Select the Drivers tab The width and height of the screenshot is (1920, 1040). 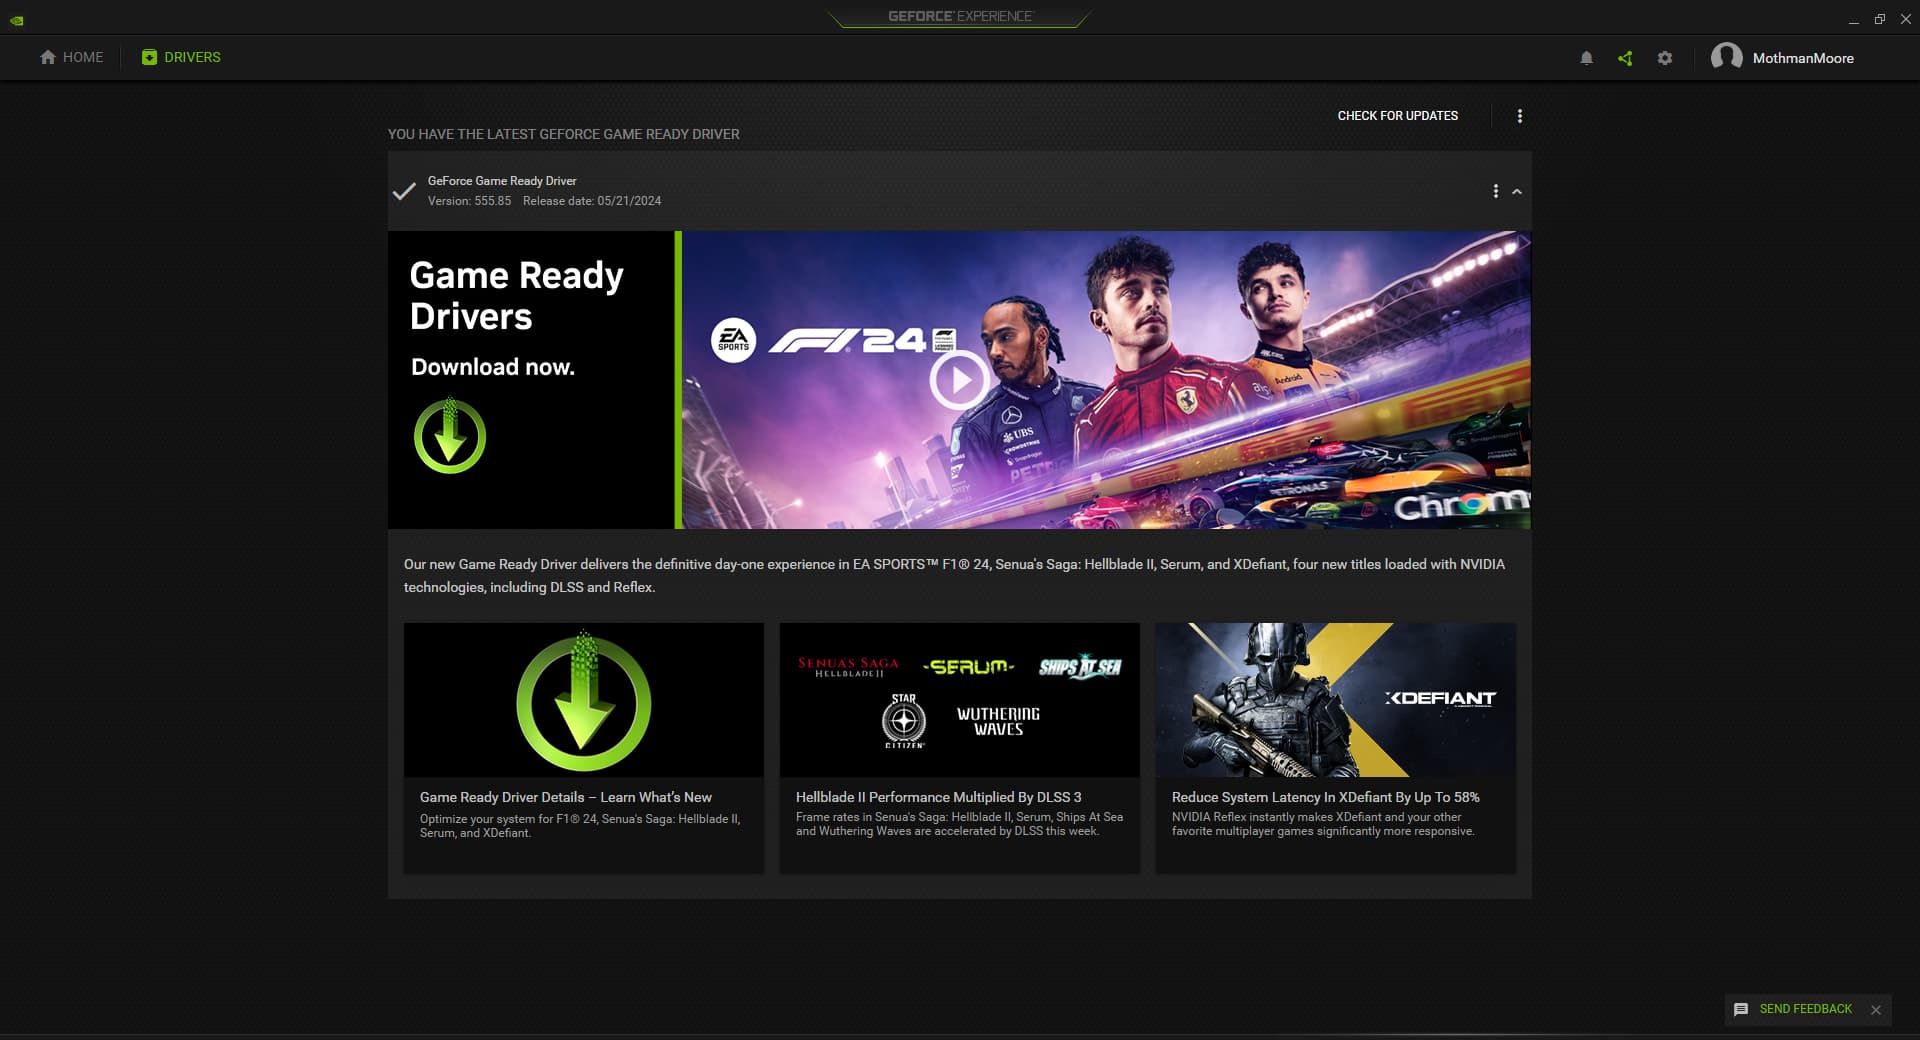click(181, 57)
